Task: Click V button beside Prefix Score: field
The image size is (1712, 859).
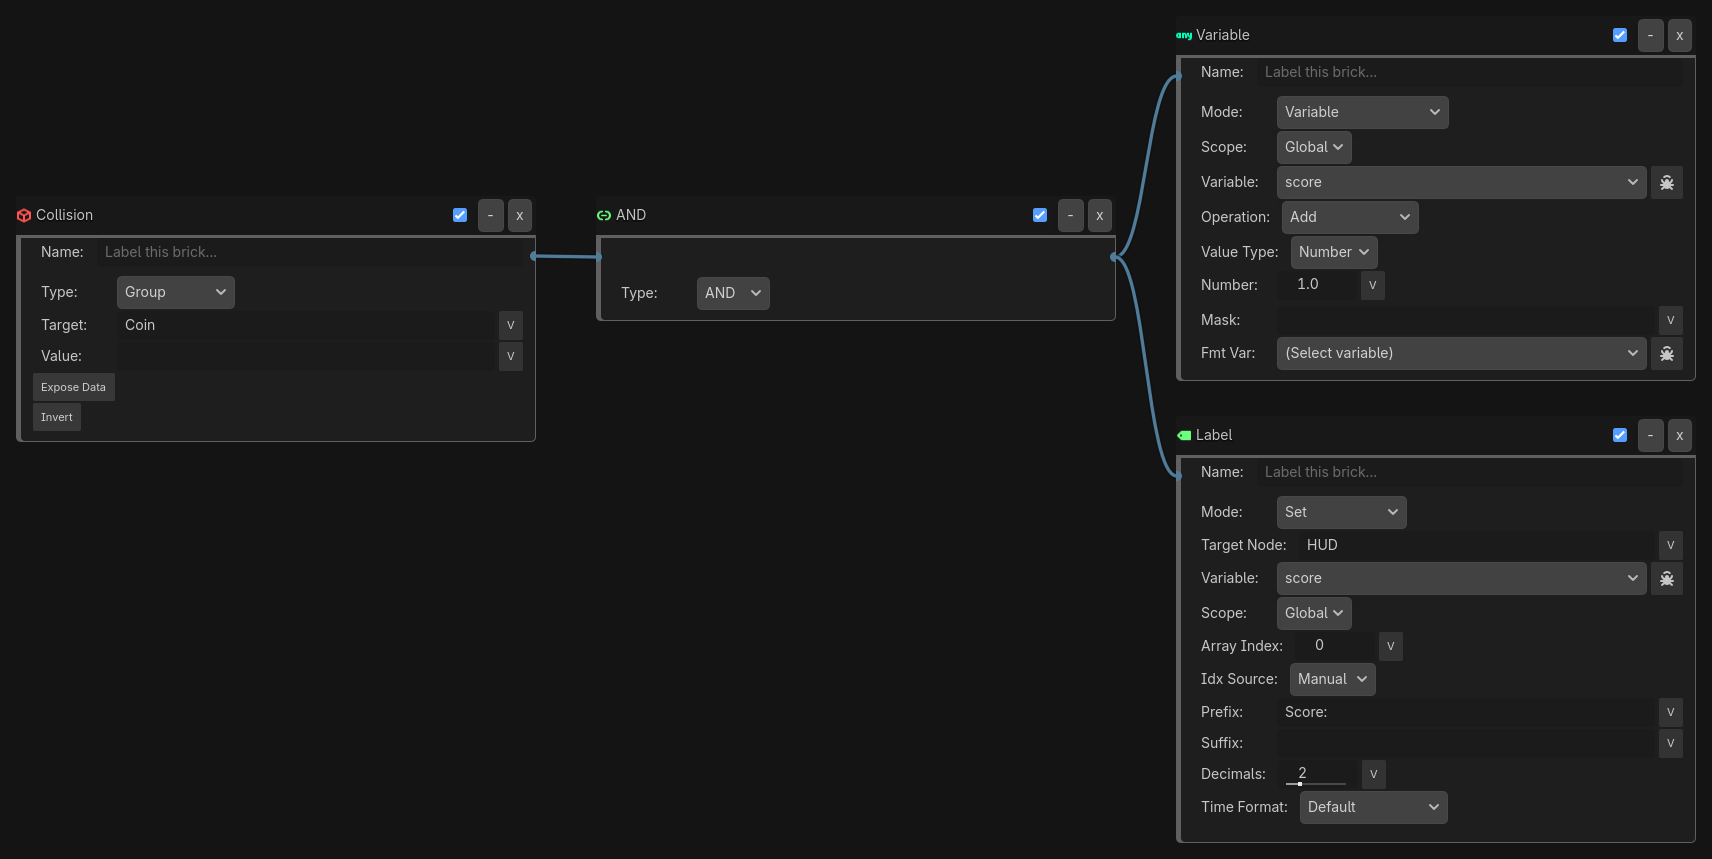Action: click(1671, 712)
